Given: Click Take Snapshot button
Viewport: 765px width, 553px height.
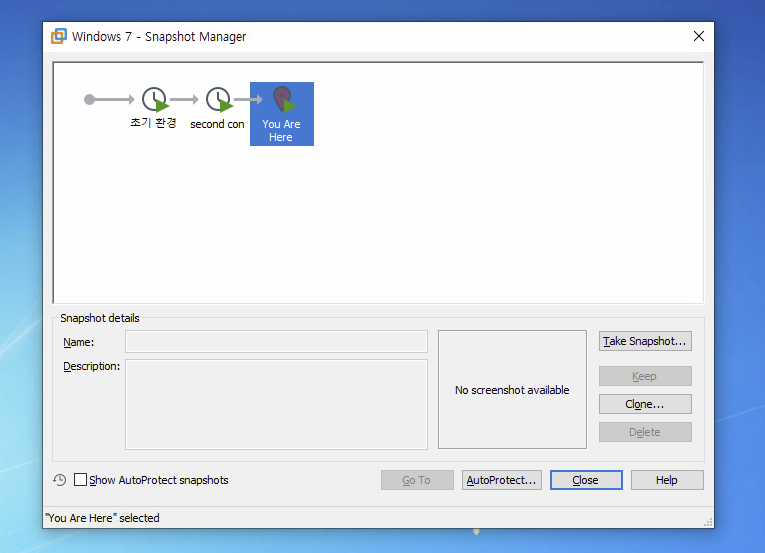Looking at the screenshot, I should (x=645, y=341).
